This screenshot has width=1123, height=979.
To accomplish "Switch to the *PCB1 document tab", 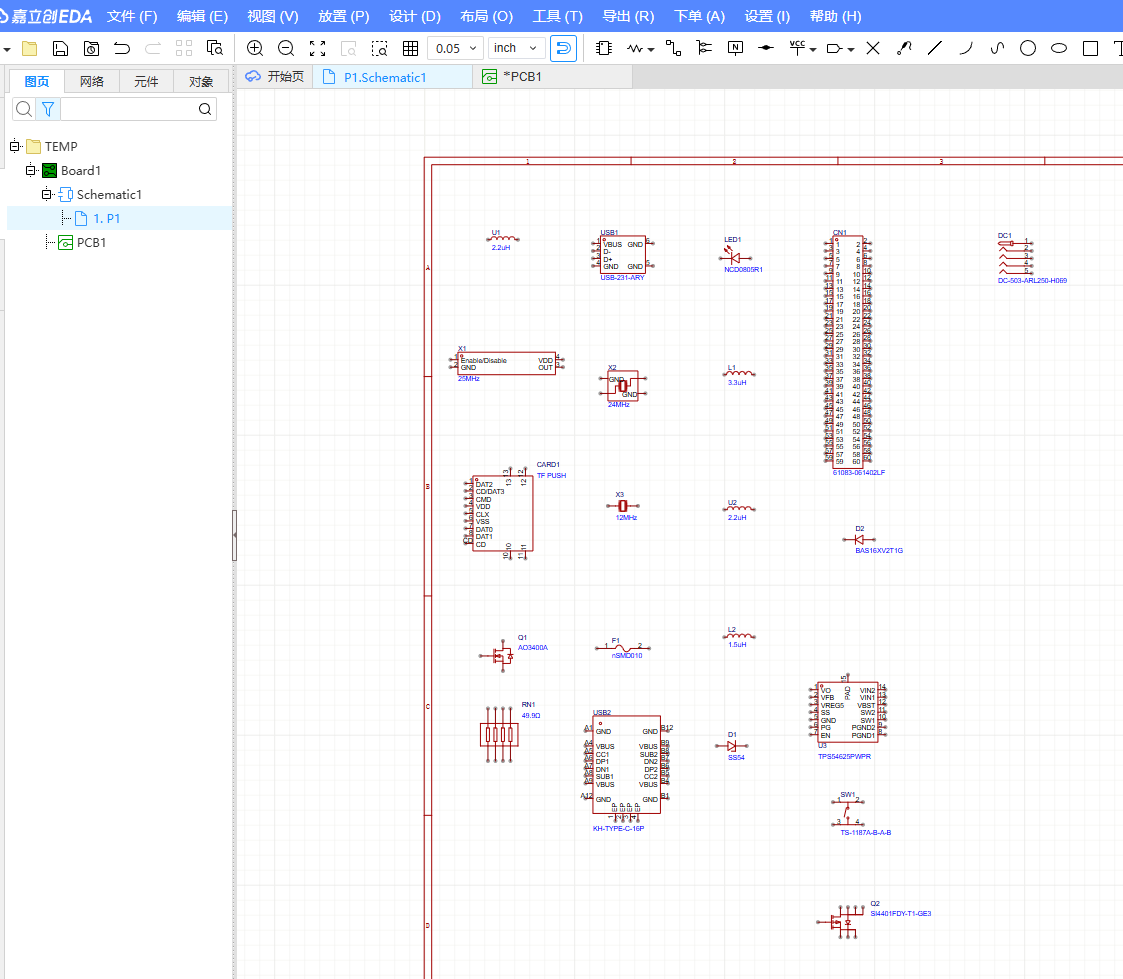I will [551, 77].
